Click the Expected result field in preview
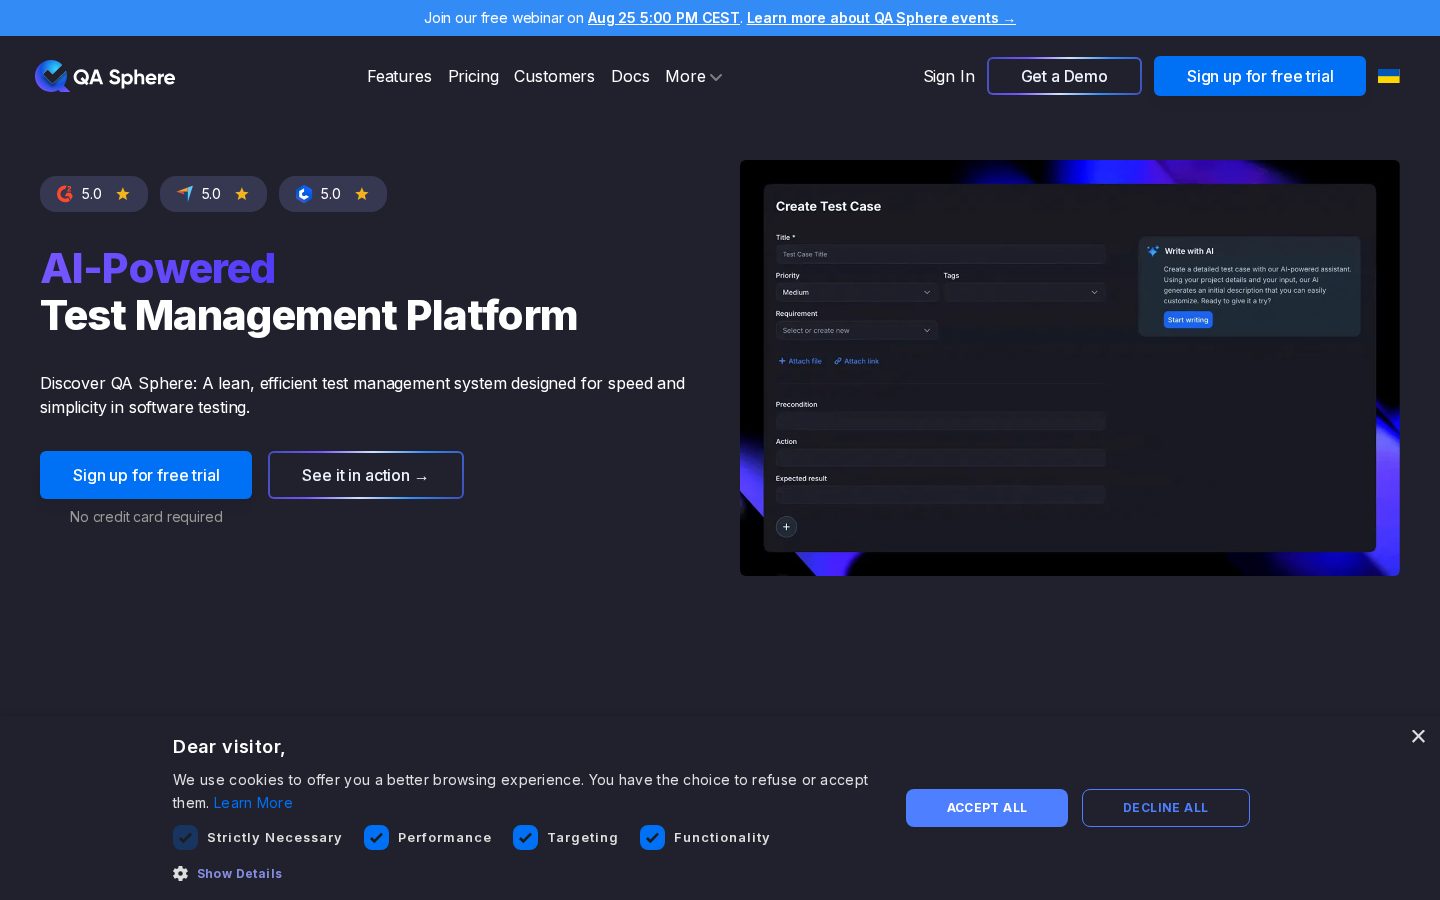The width and height of the screenshot is (1440, 900). click(940, 495)
